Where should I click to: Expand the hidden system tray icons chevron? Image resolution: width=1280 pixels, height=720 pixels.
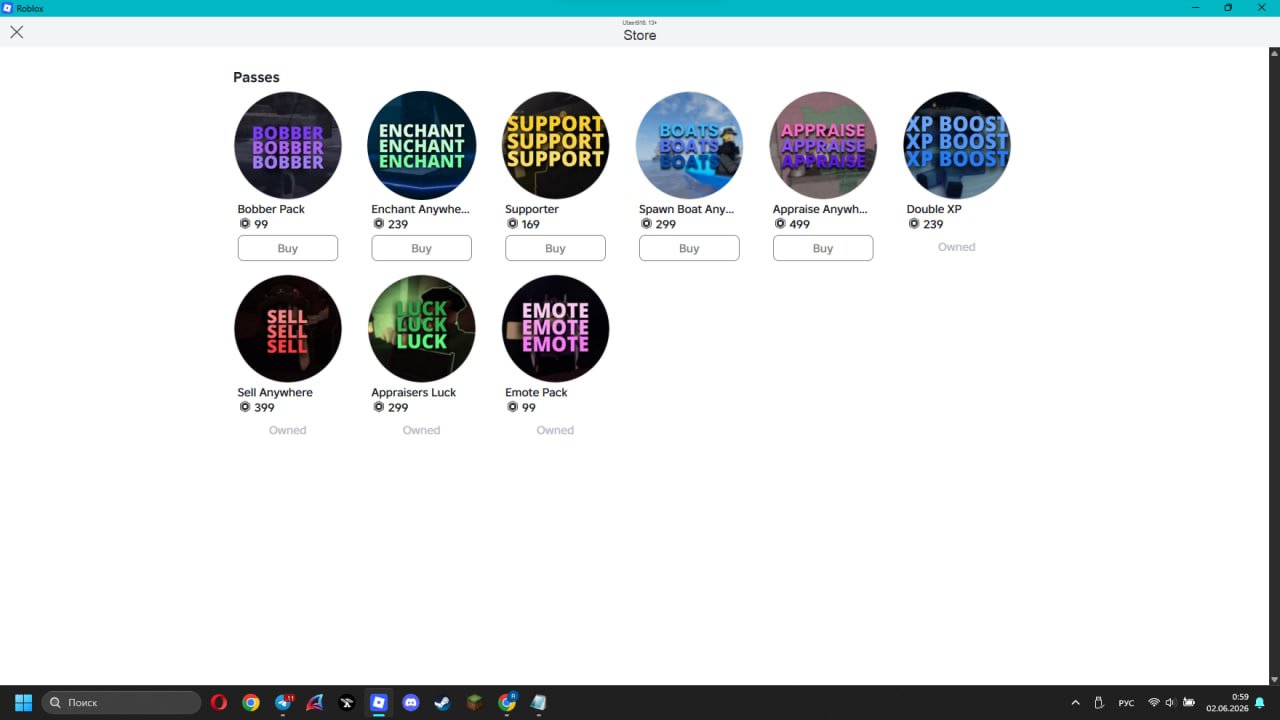click(x=1075, y=702)
